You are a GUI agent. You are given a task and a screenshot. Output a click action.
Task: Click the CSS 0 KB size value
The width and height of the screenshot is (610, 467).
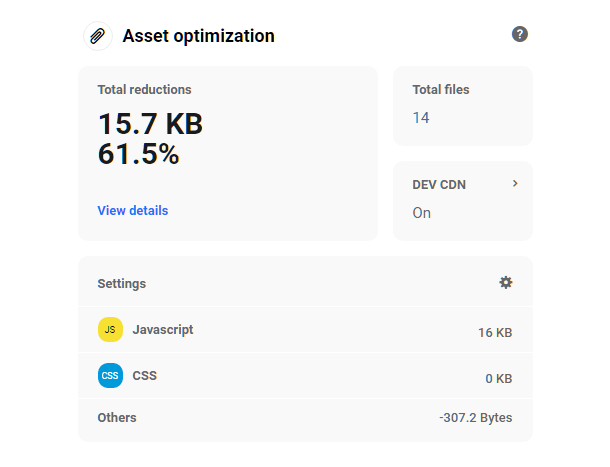coord(498,379)
